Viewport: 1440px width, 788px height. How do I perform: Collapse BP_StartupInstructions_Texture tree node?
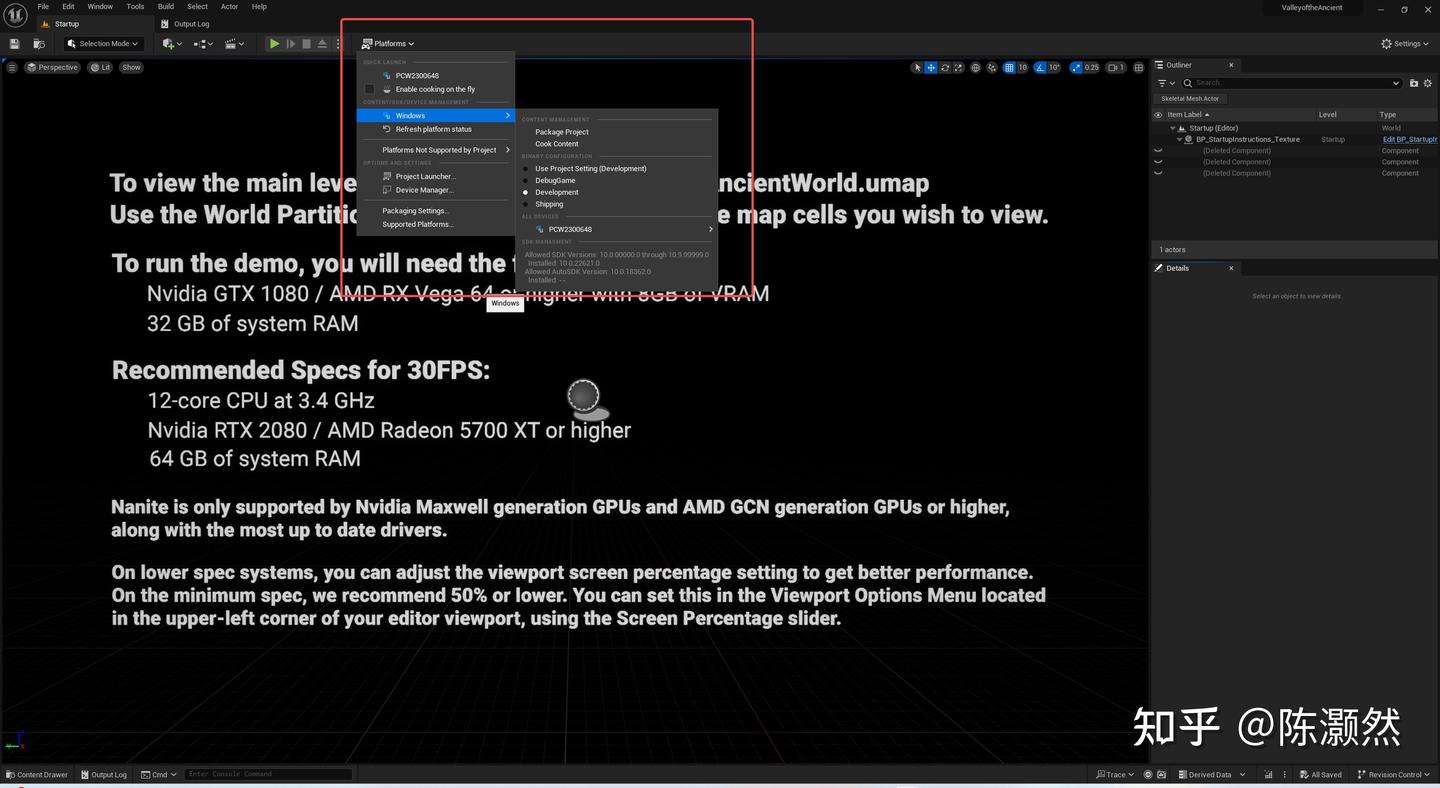[x=1179, y=139]
